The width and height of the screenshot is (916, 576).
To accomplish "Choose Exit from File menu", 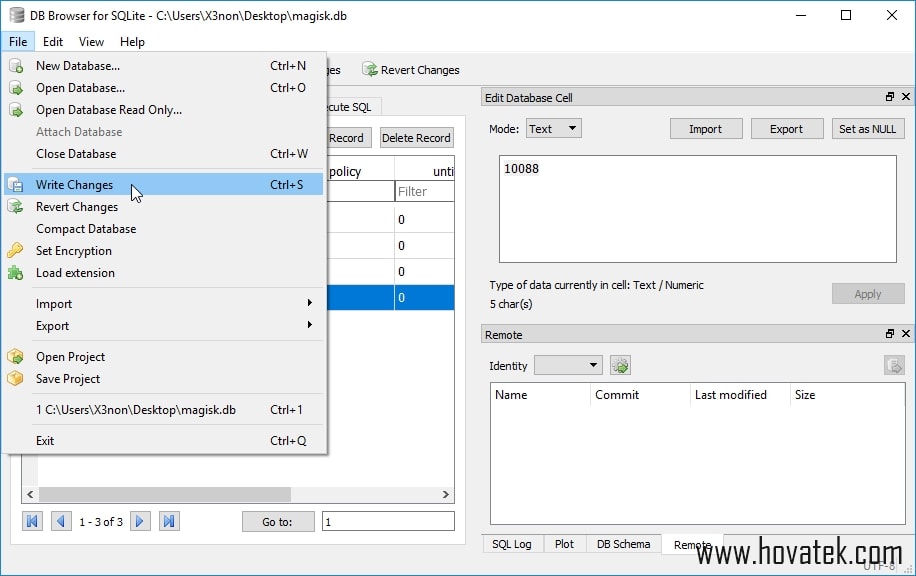I will [x=164, y=440].
